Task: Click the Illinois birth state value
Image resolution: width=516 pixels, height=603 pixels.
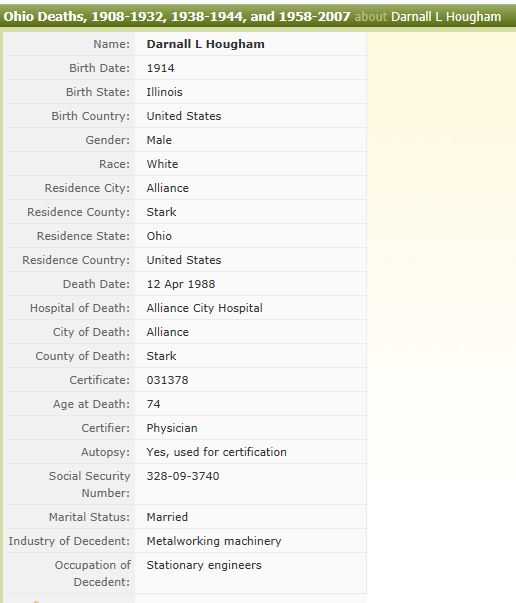Action: click(x=164, y=92)
